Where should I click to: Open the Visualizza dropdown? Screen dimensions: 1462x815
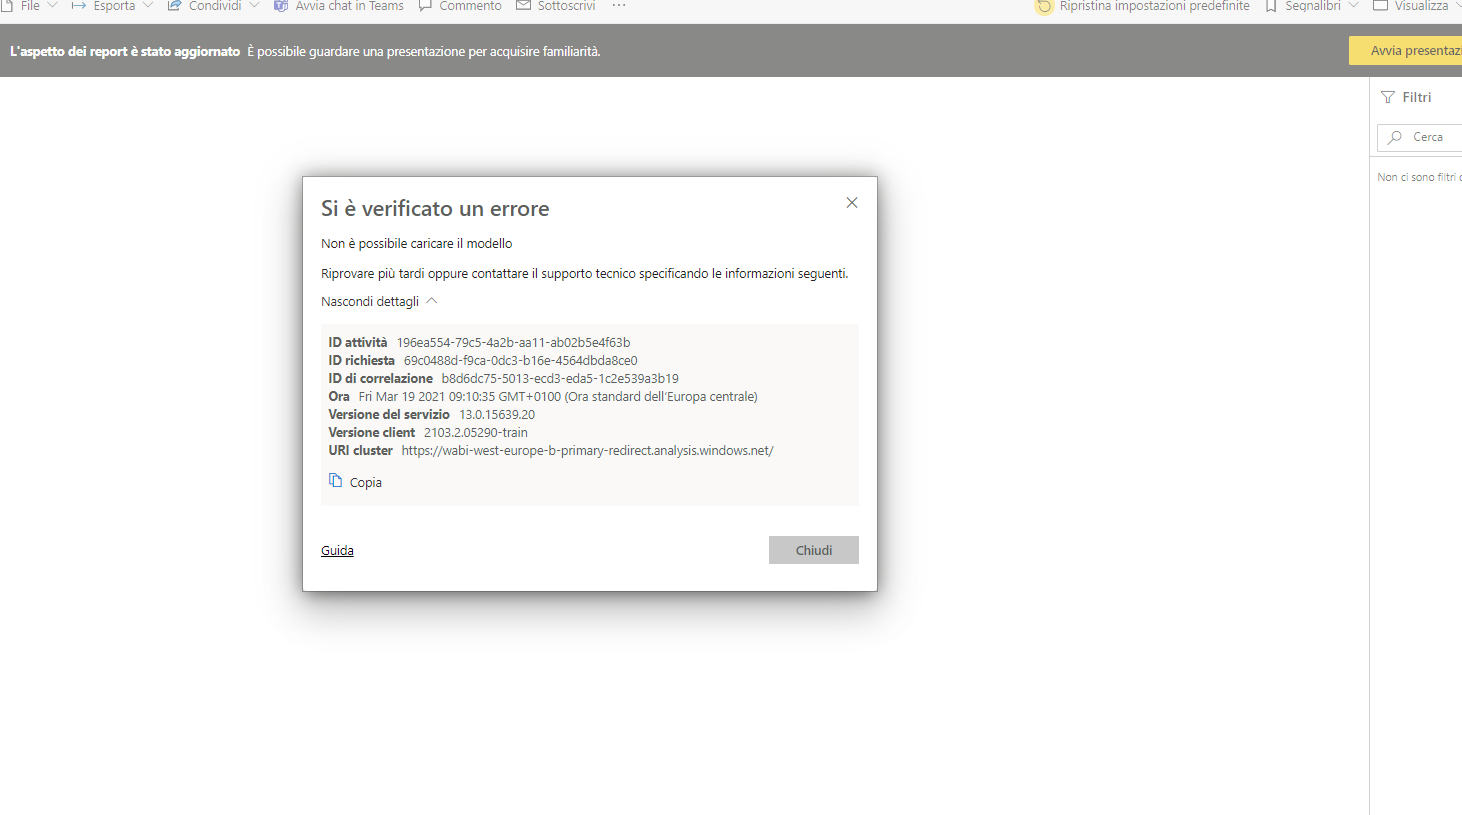pyautogui.click(x=1417, y=6)
